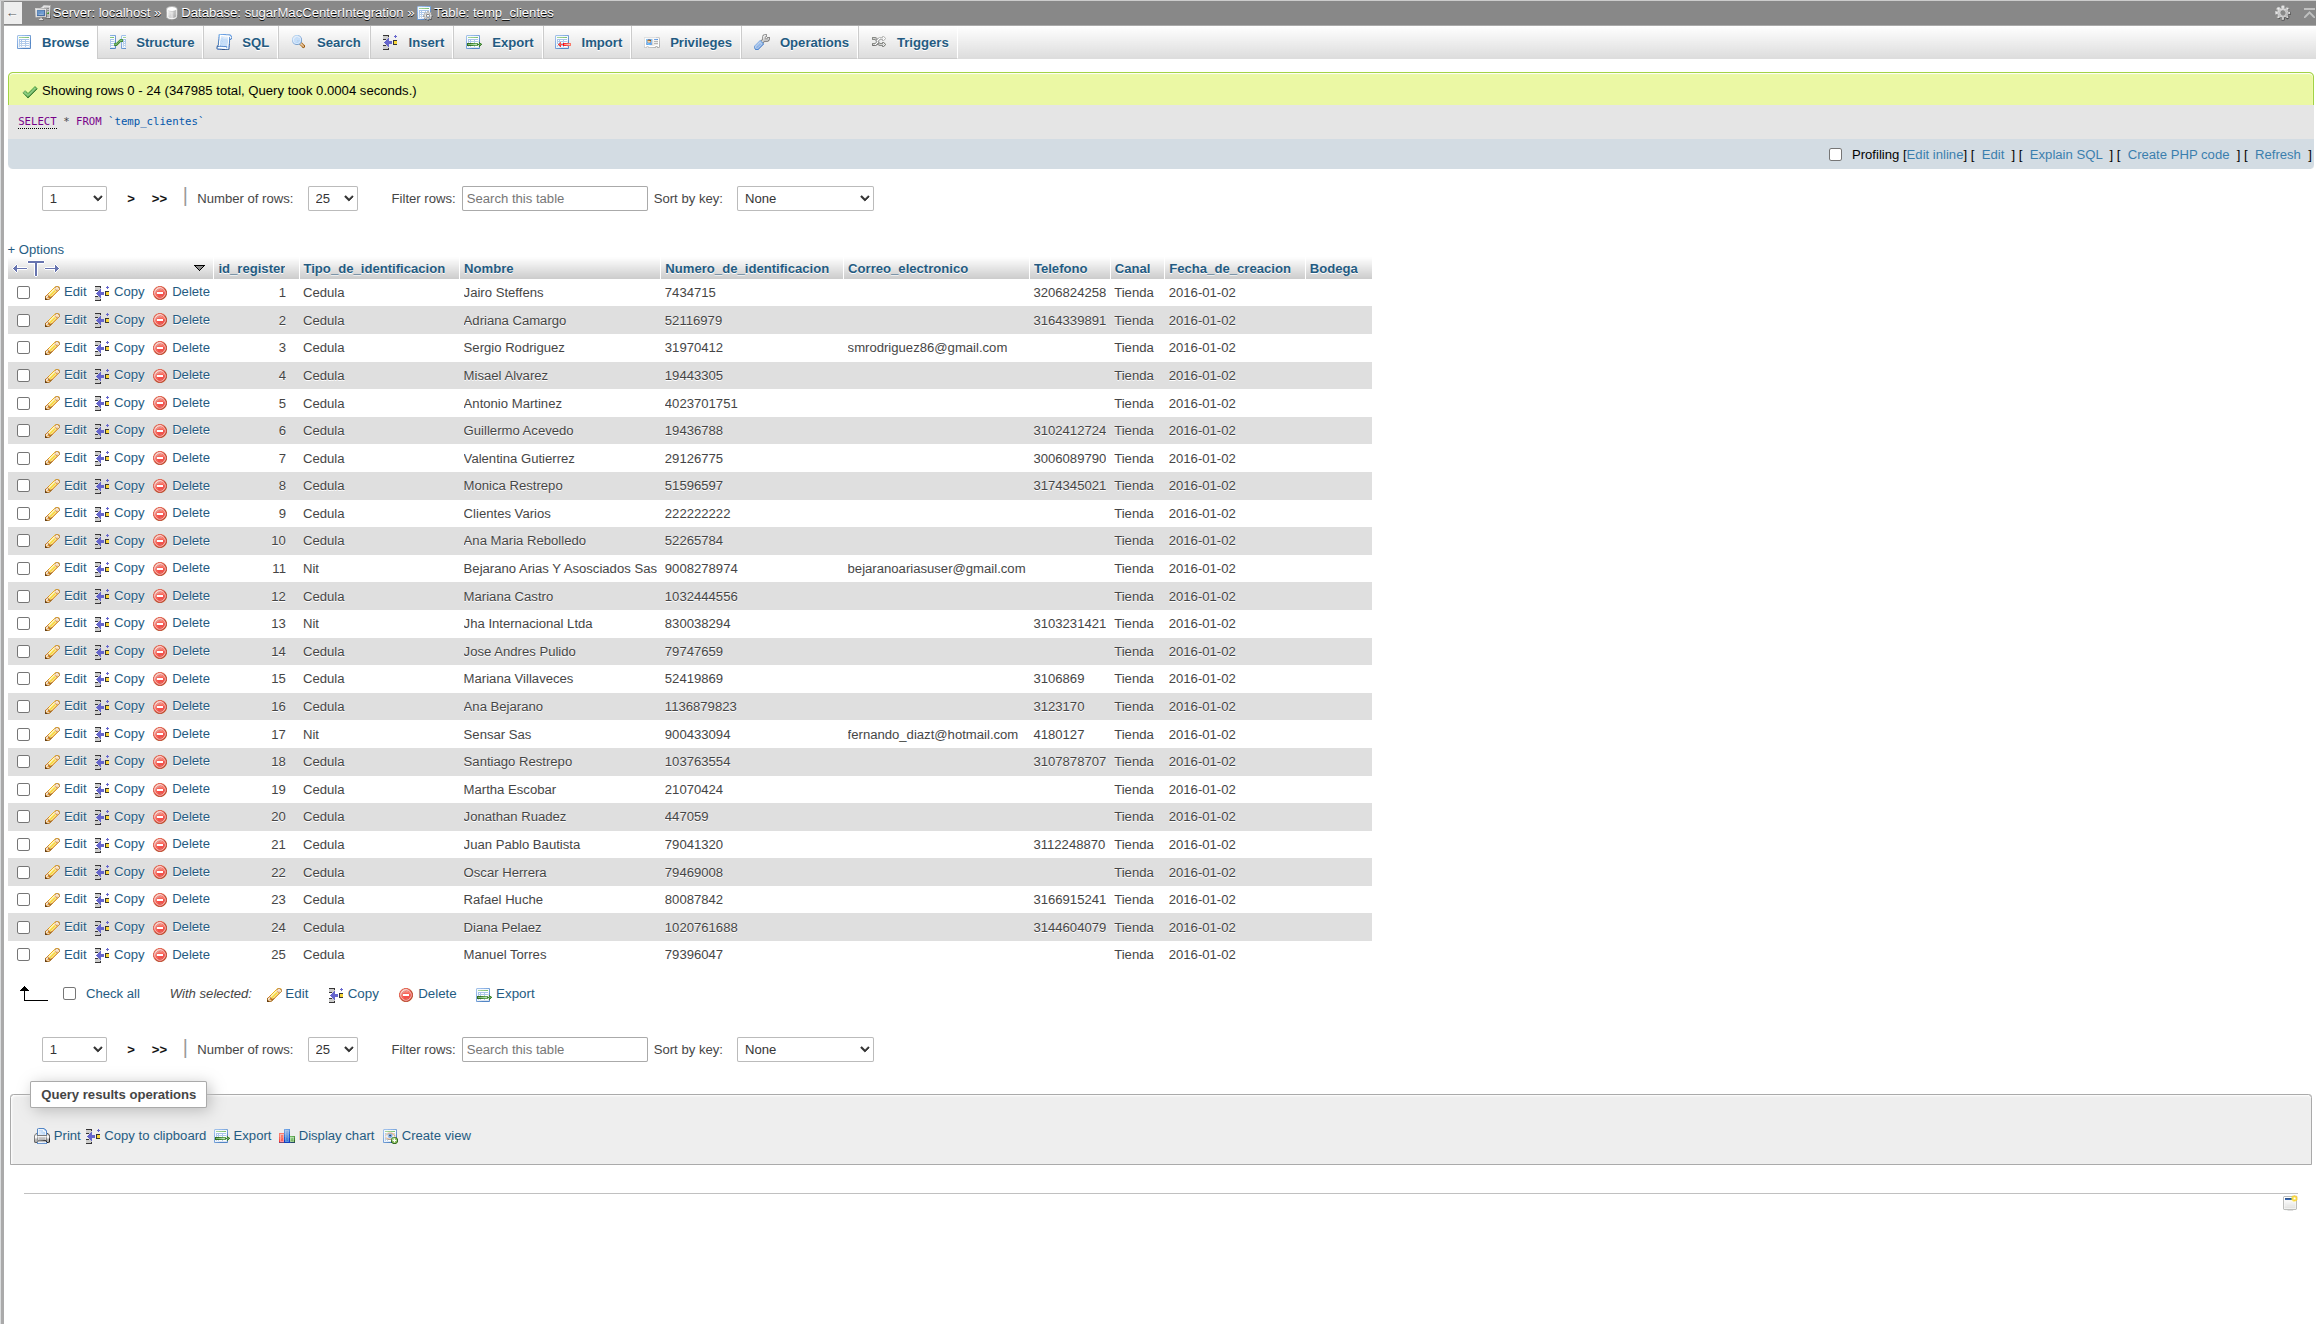This screenshot has height=1324, width=2316.
Task: Click the pencil Edit icon for Jairo Steffens
Action: [52, 293]
